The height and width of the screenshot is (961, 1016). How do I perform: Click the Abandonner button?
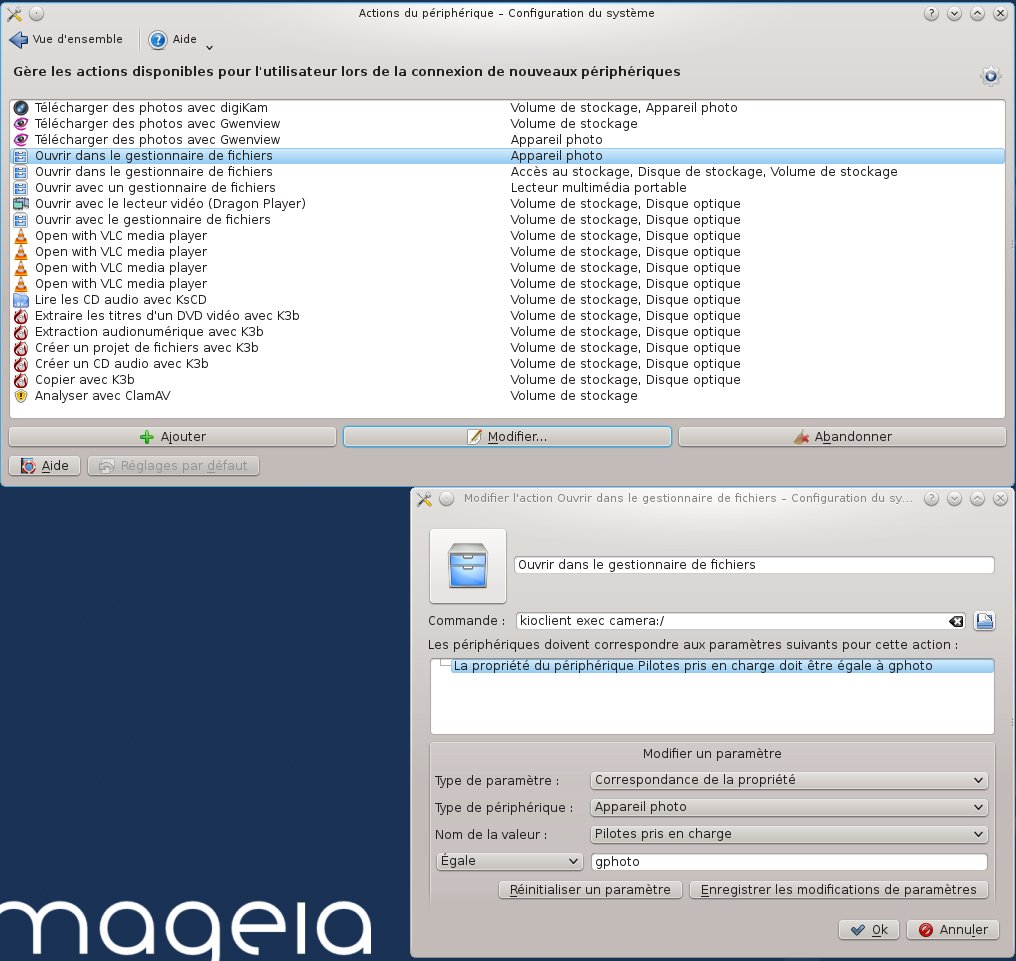pyautogui.click(x=842, y=437)
